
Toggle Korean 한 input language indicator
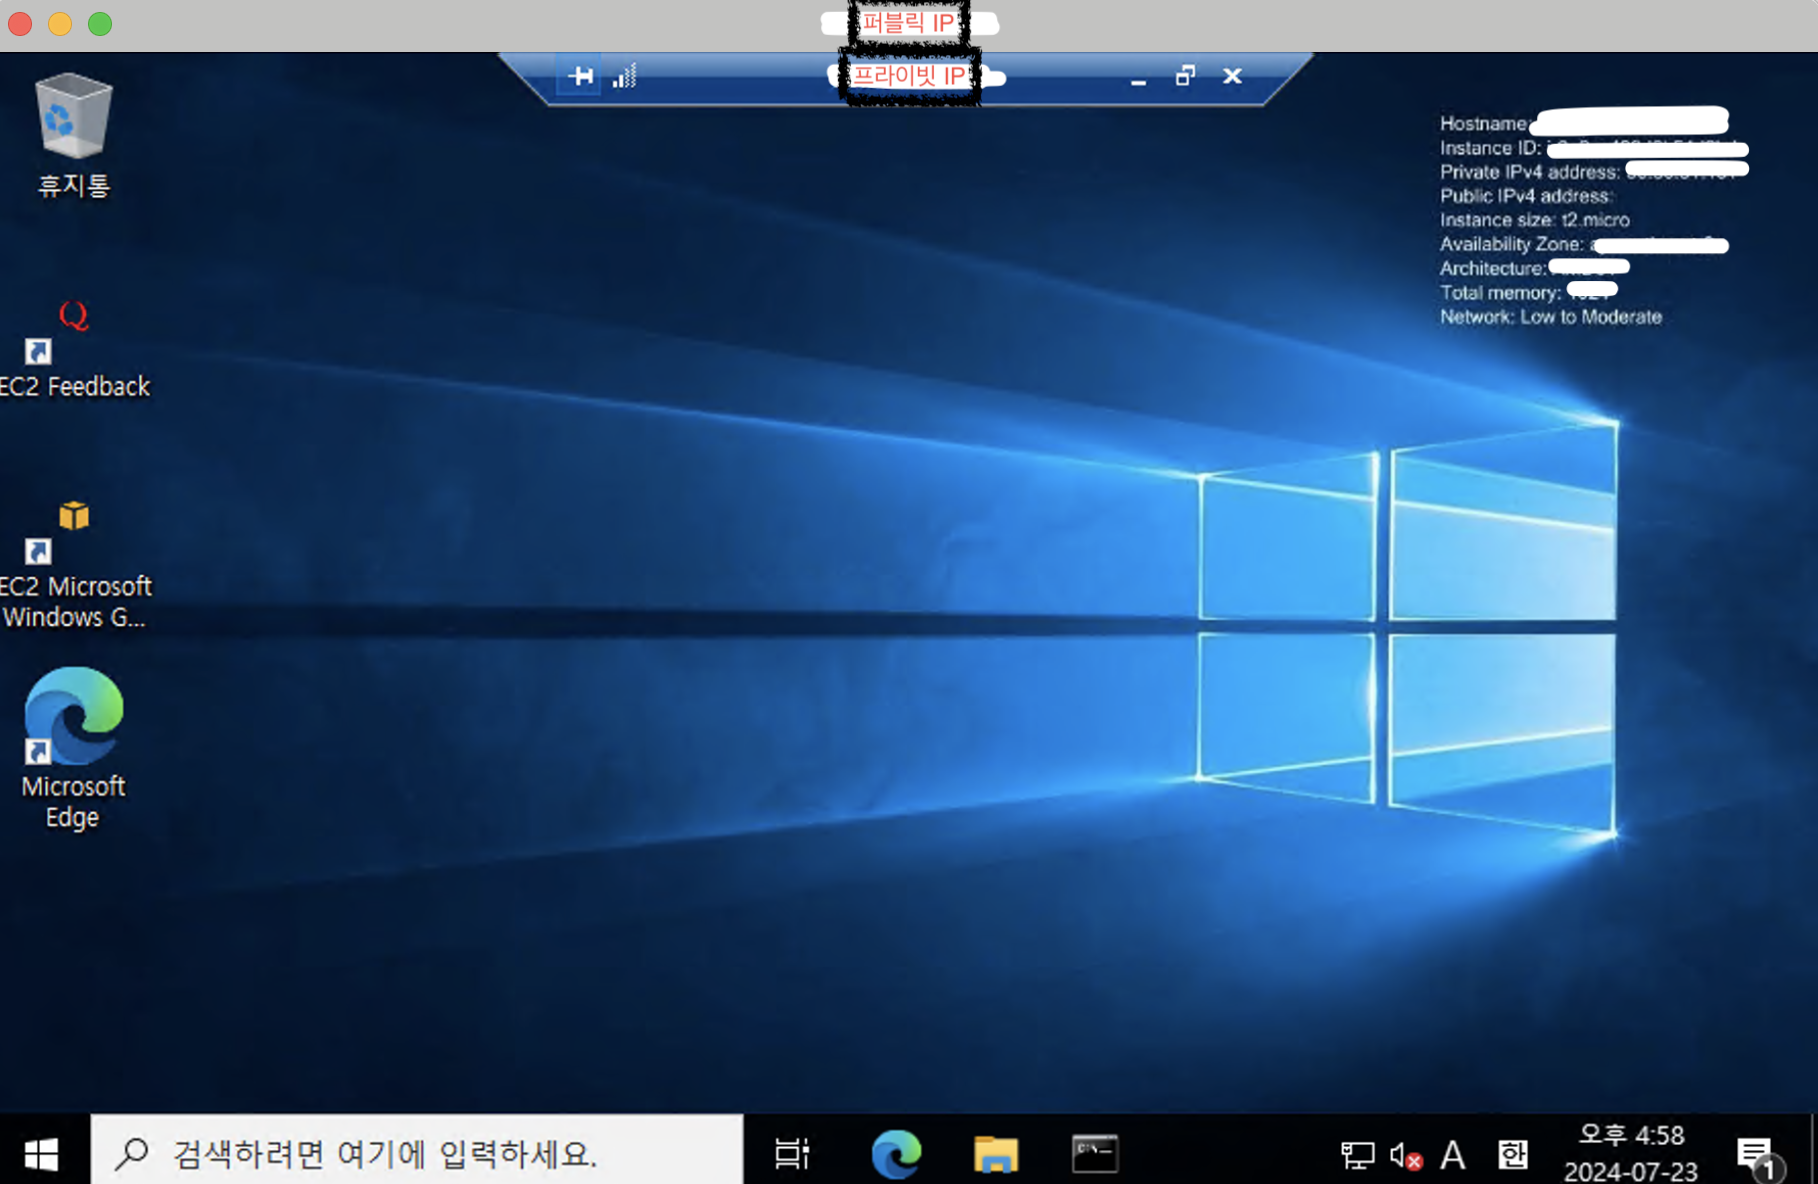pyautogui.click(x=1513, y=1155)
